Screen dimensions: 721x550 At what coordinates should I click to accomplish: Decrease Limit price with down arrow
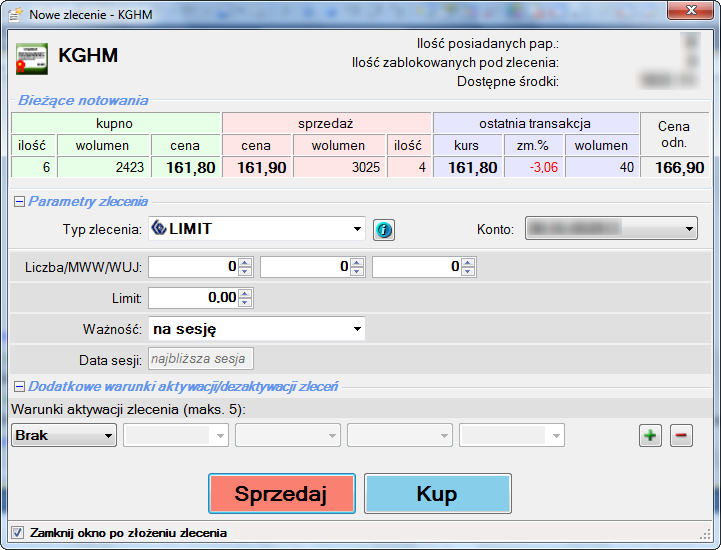[245, 303]
